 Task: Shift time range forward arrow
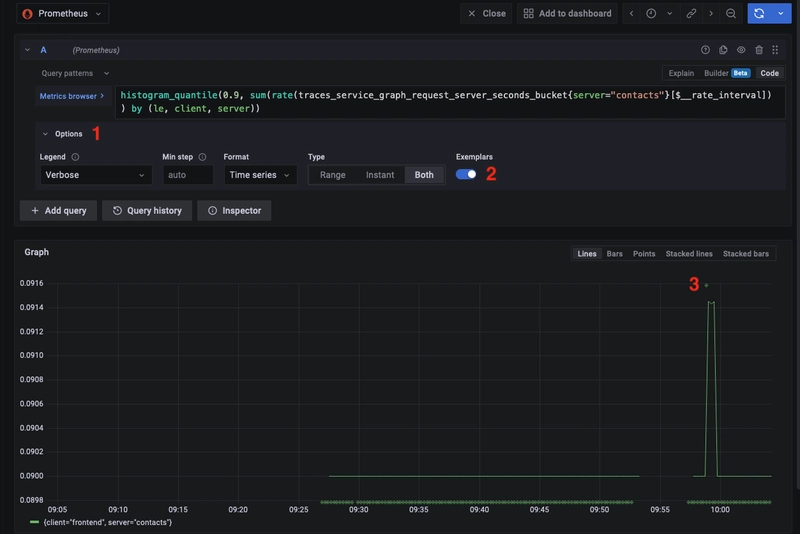pyautogui.click(x=711, y=14)
